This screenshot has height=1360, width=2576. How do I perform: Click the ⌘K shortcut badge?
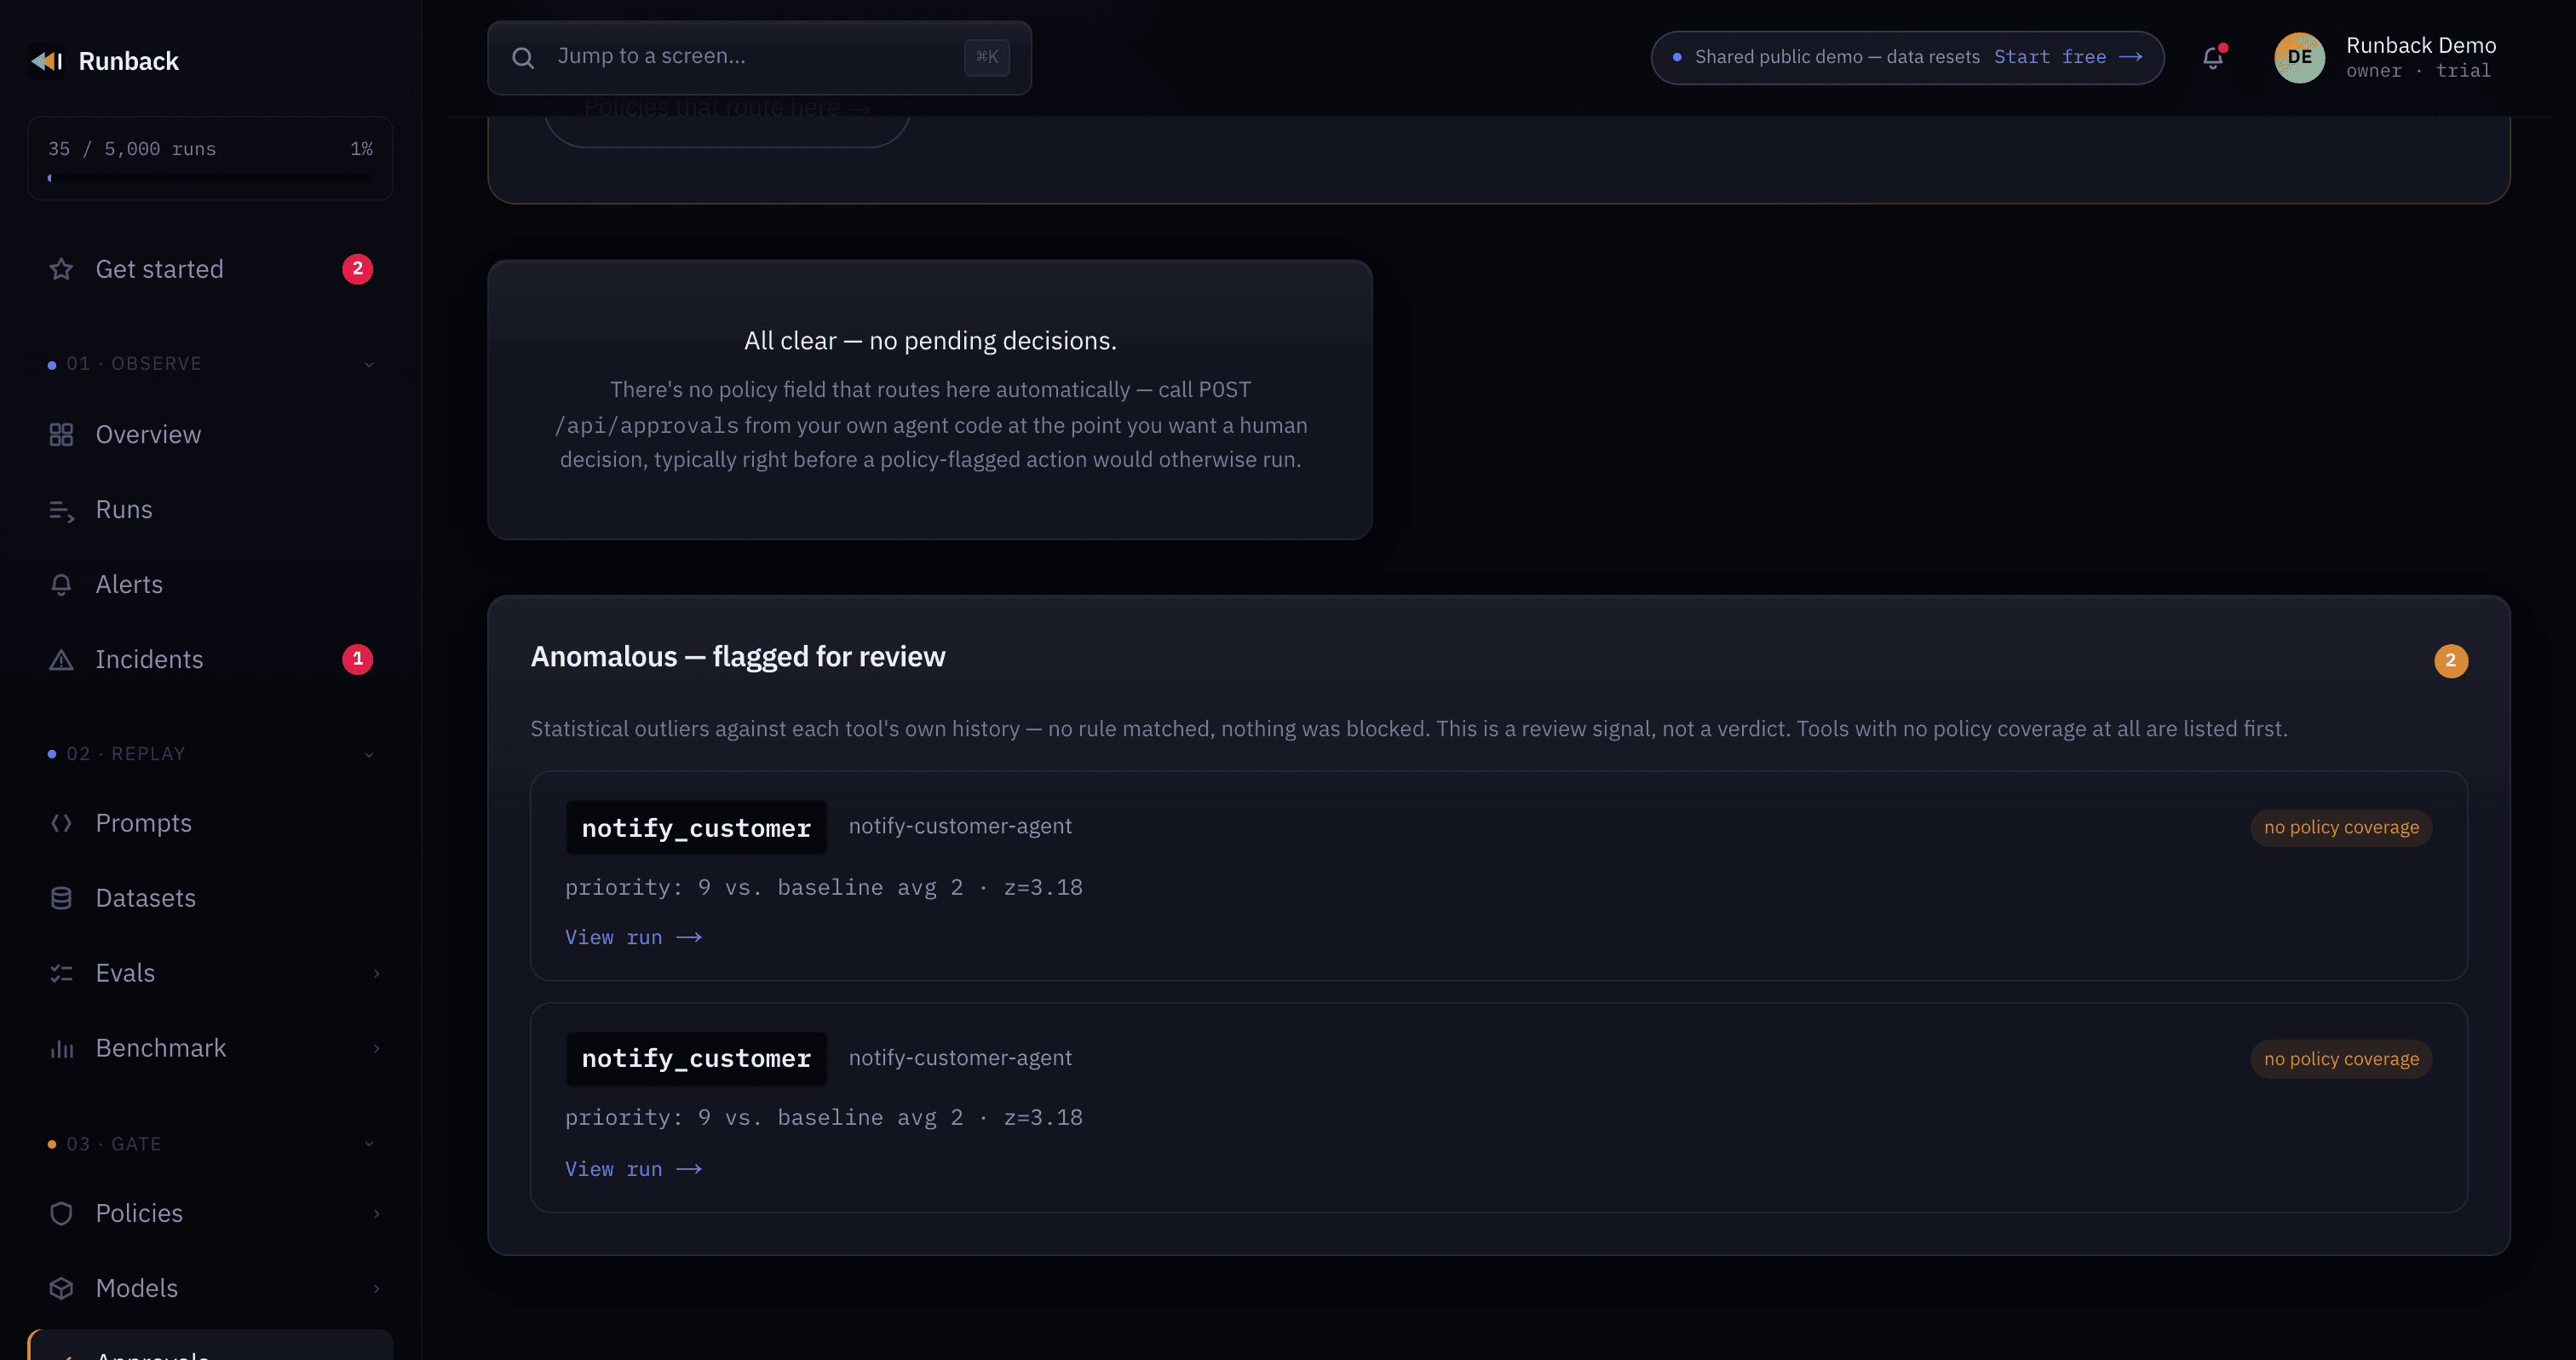(x=986, y=57)
